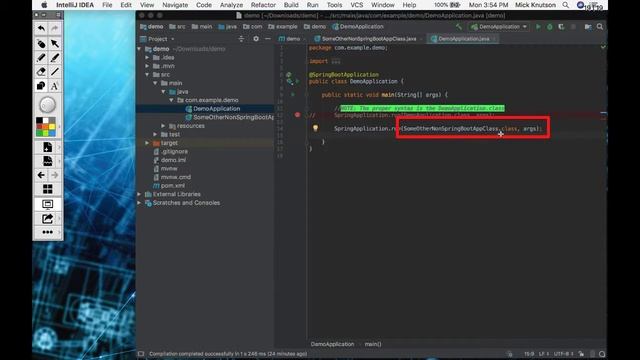Select pom.xml in project tree
The height and width of the screenshot is (360, 640).
172,186
